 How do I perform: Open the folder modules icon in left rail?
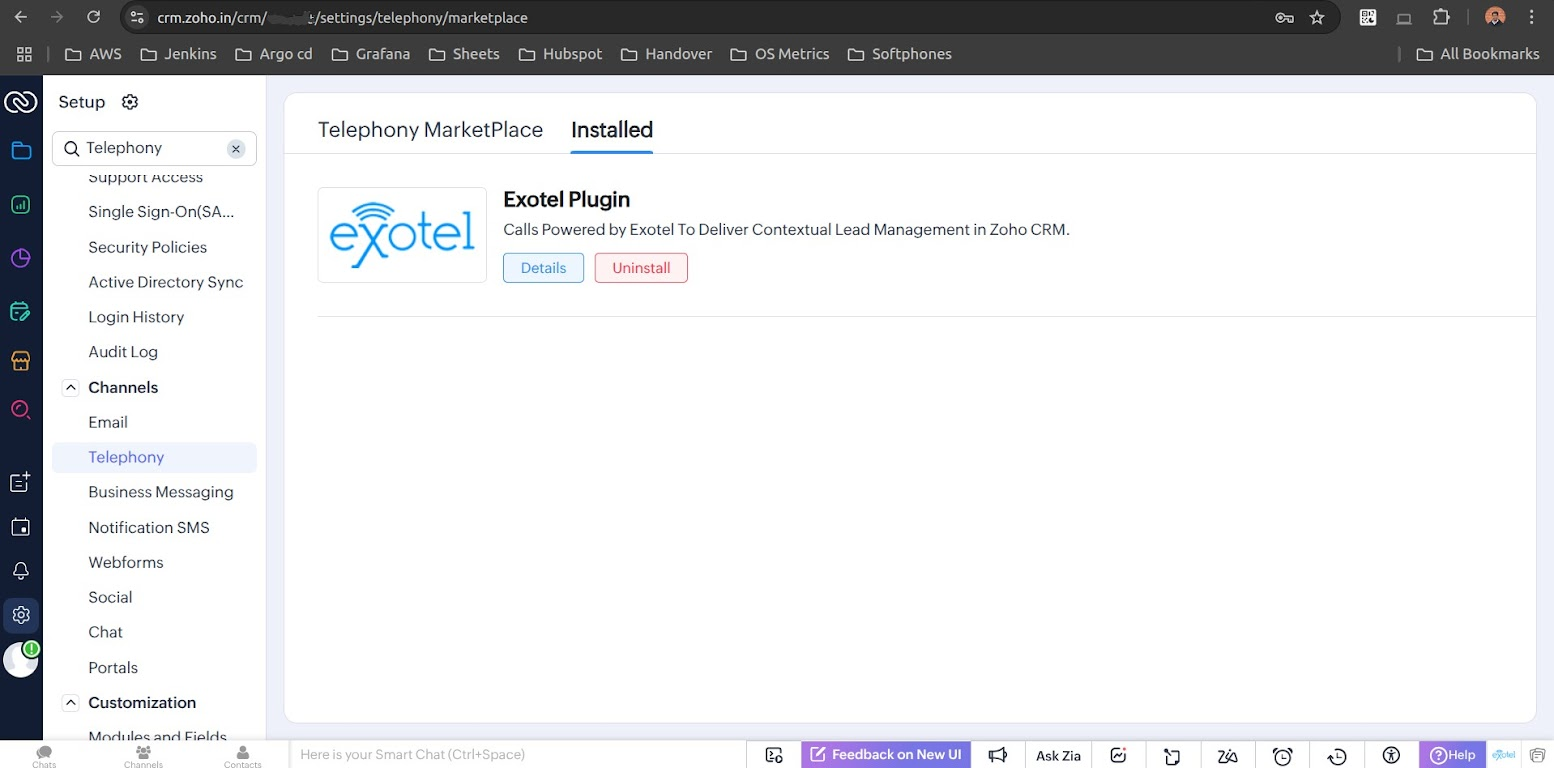pos(21,151)
